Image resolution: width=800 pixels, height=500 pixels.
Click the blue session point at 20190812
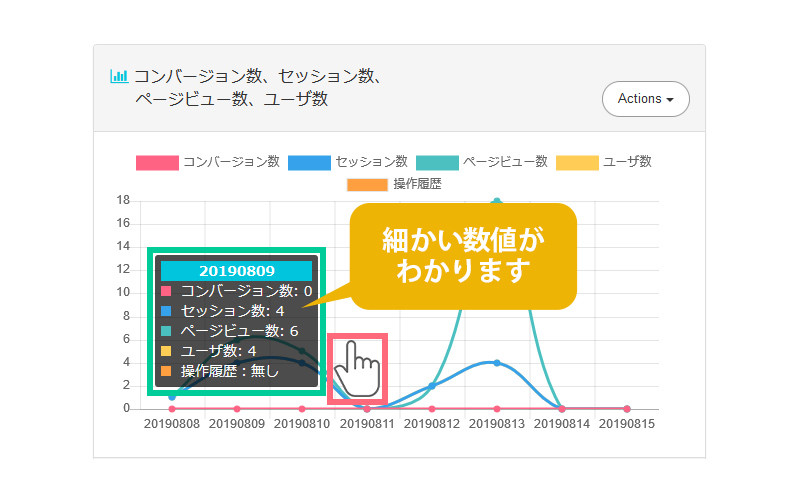pos(432,385)
